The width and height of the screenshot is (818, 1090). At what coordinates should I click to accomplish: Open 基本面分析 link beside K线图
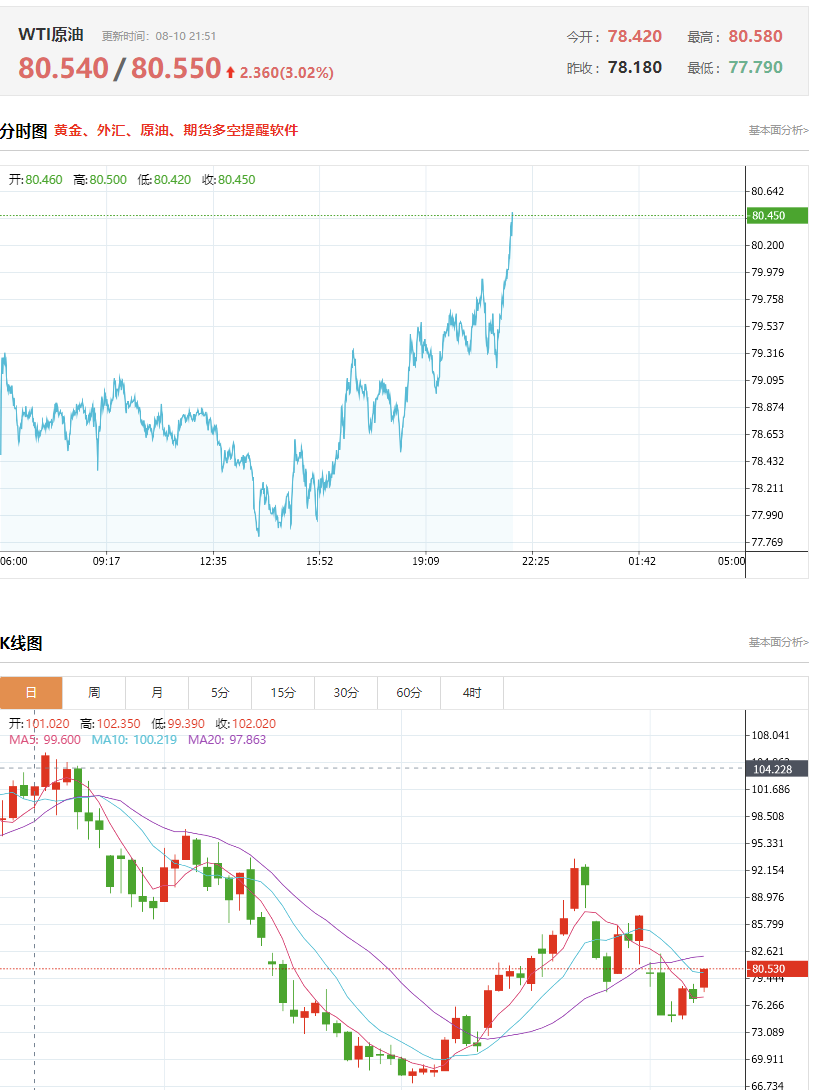tap(778, 642)
